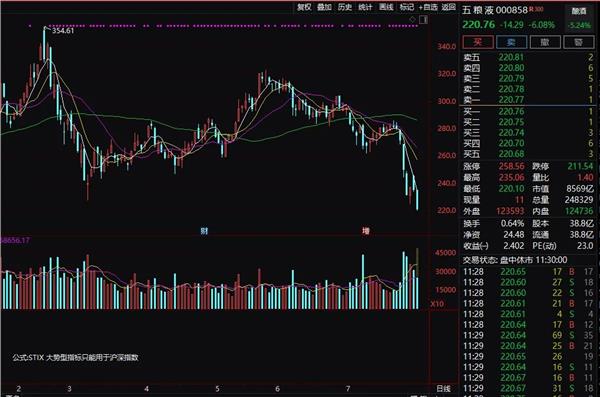Viewport: 600px width, 397px height.
Task: Click the R300 badge next to stock code
Action: [x=536, y=9]
